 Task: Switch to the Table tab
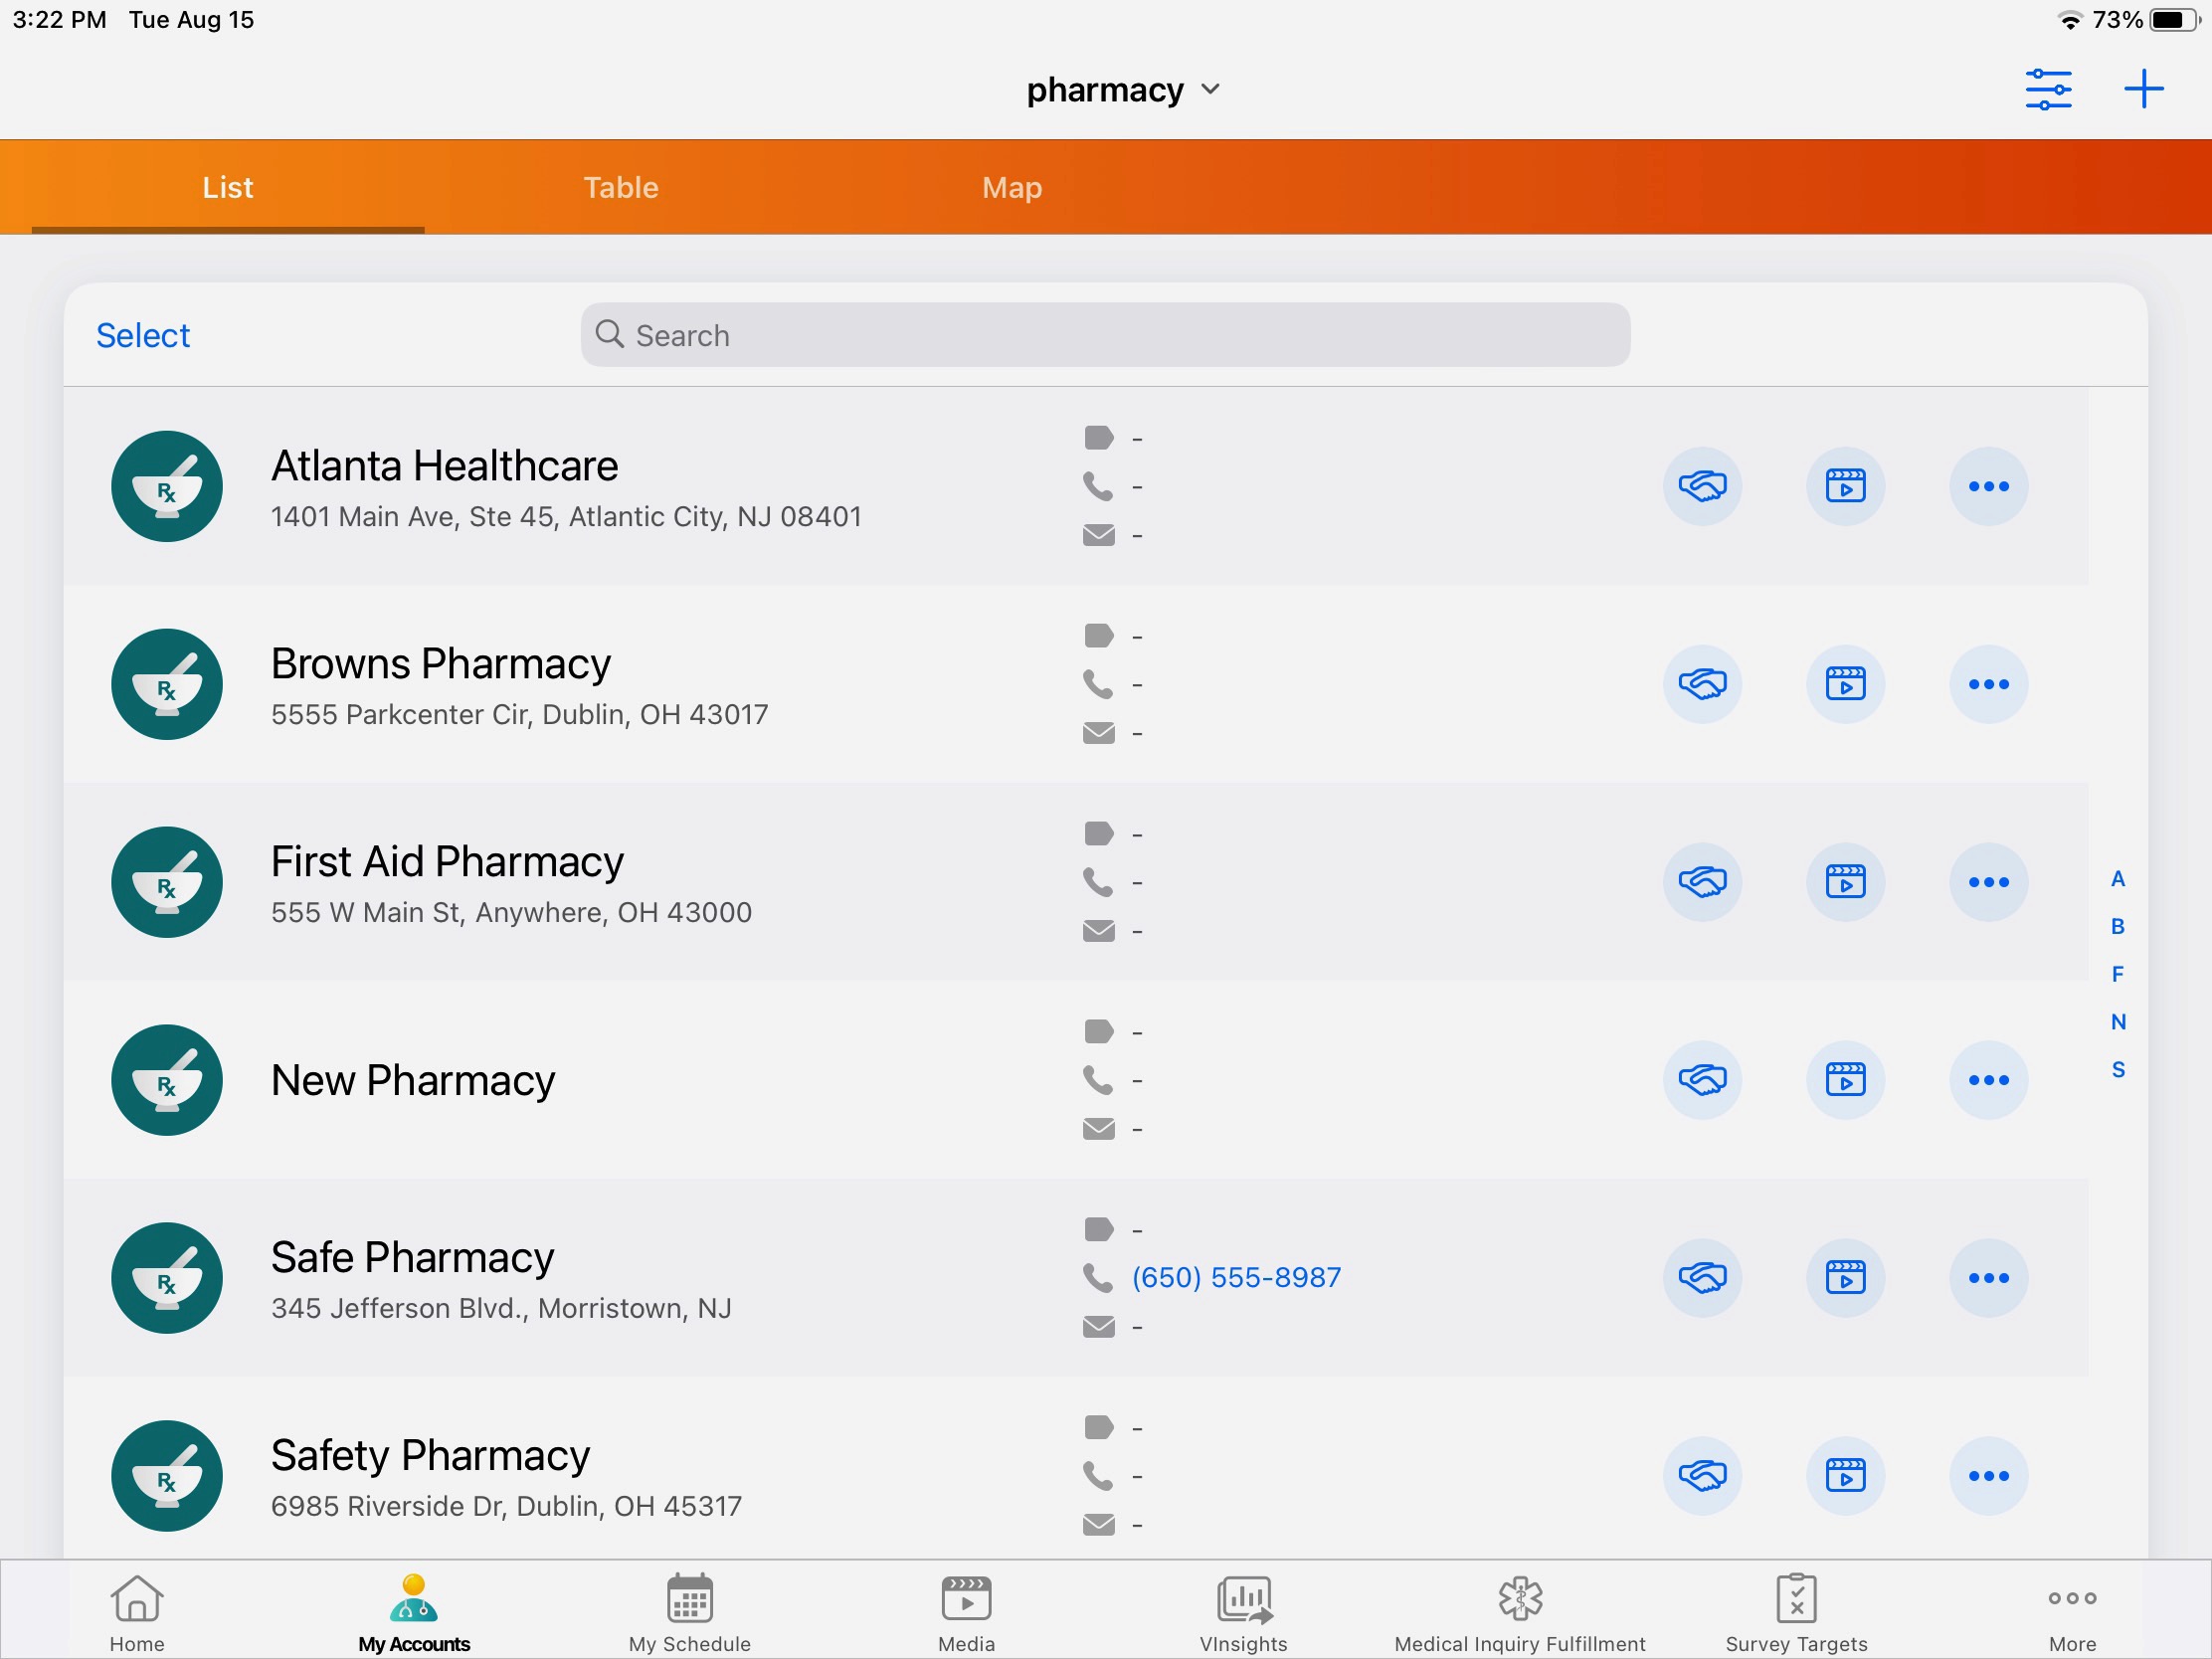[621, 188]
